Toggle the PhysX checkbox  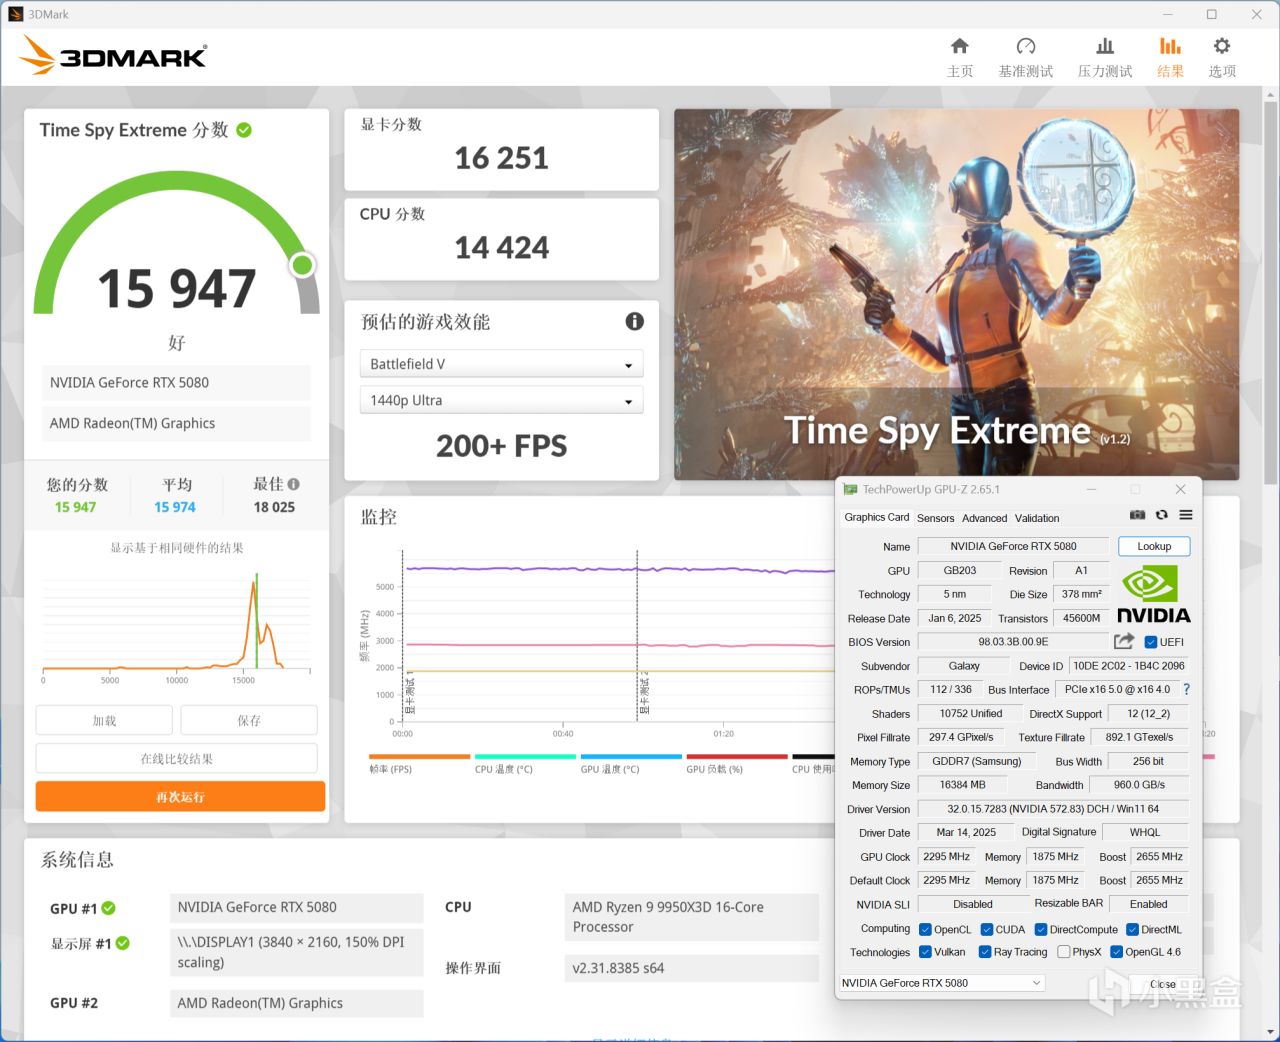[1063, 952]
